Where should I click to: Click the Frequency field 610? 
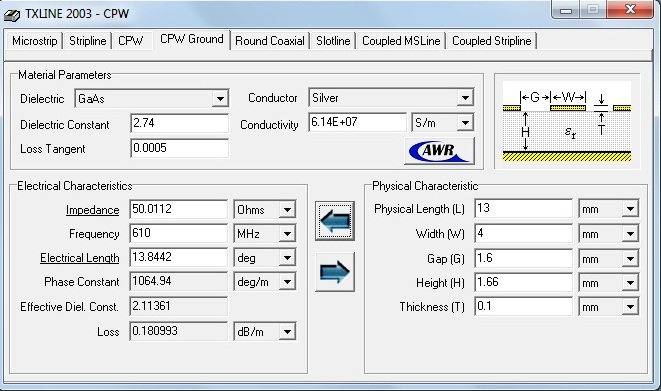pos(178,233)
